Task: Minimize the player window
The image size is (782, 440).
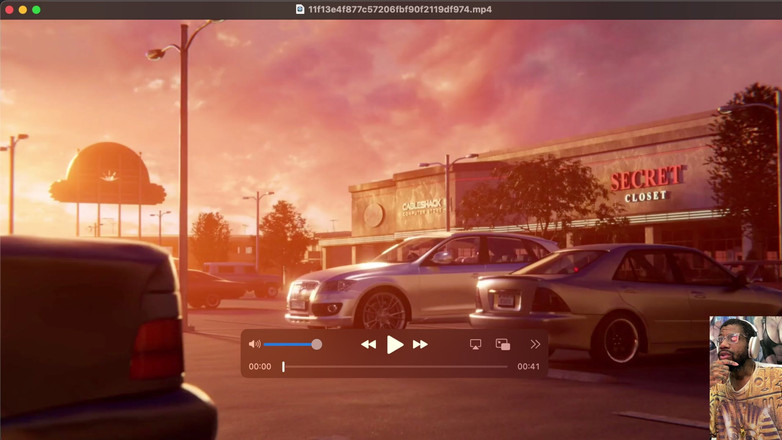Action: click(22, 9)
